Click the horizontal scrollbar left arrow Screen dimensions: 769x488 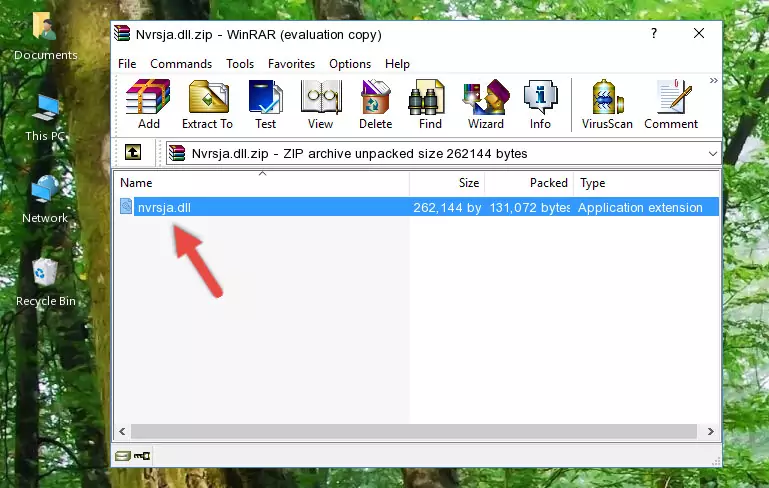click(122, 432)
